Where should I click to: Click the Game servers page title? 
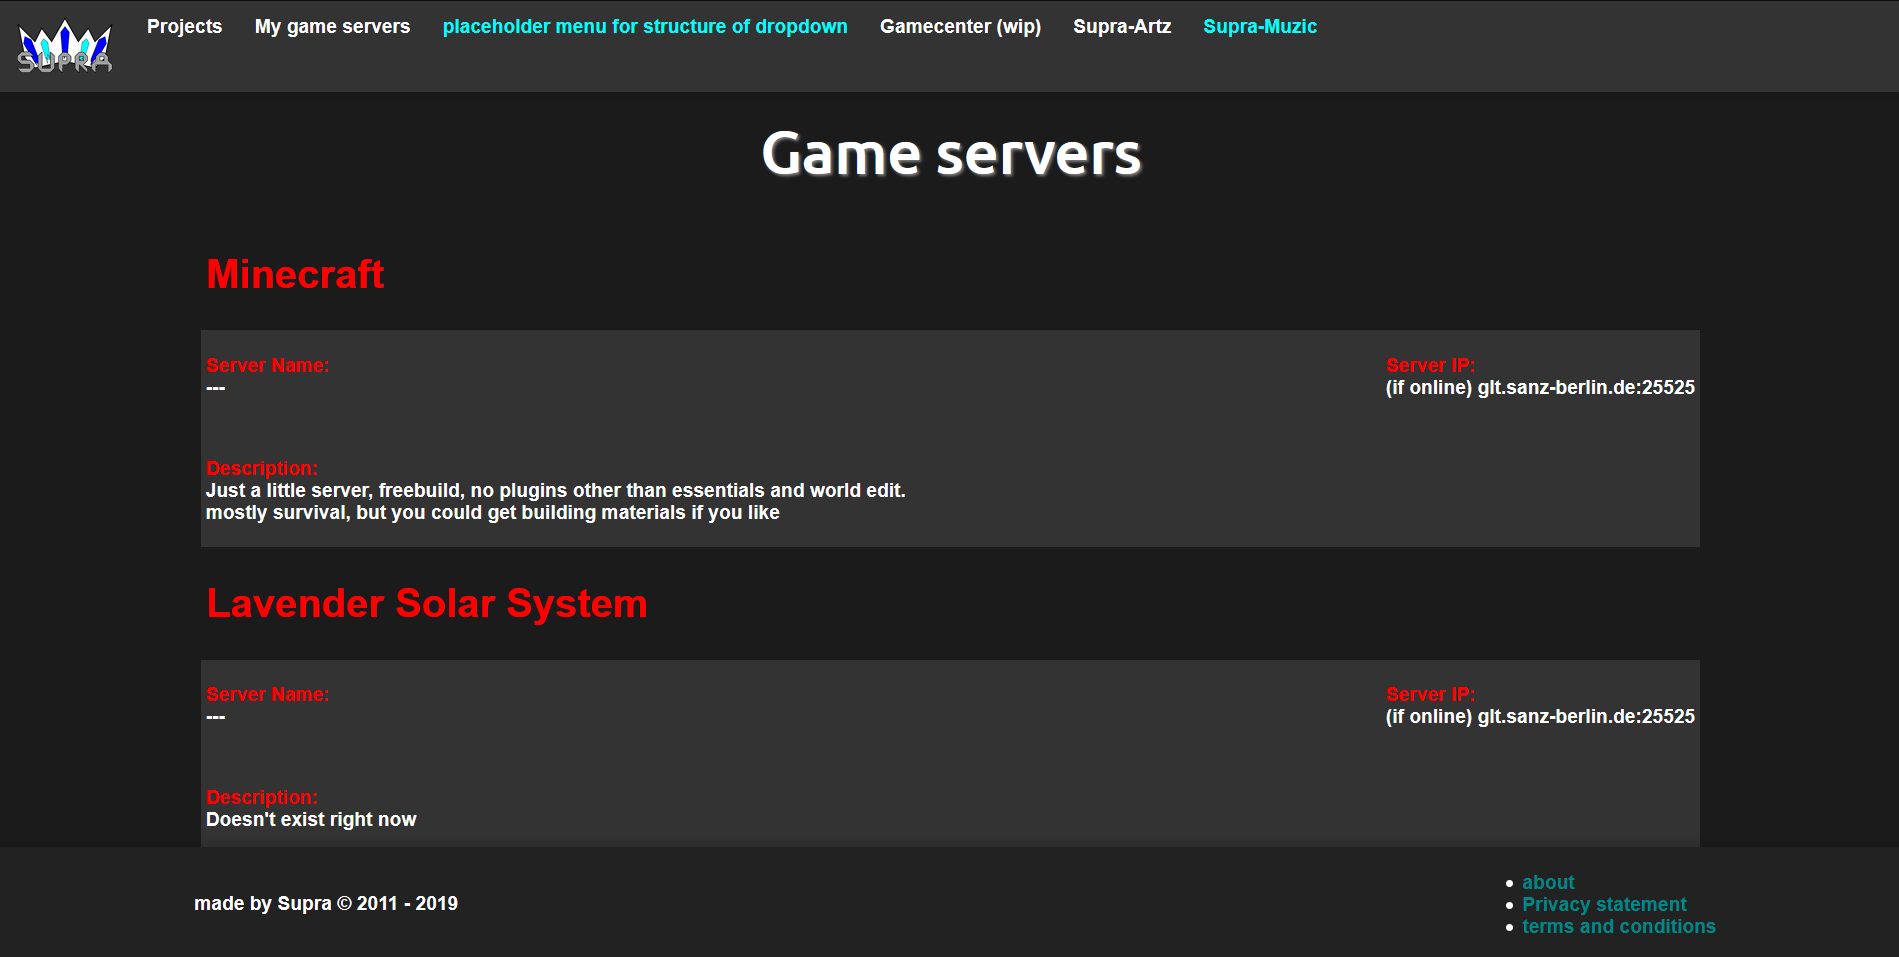950,155
